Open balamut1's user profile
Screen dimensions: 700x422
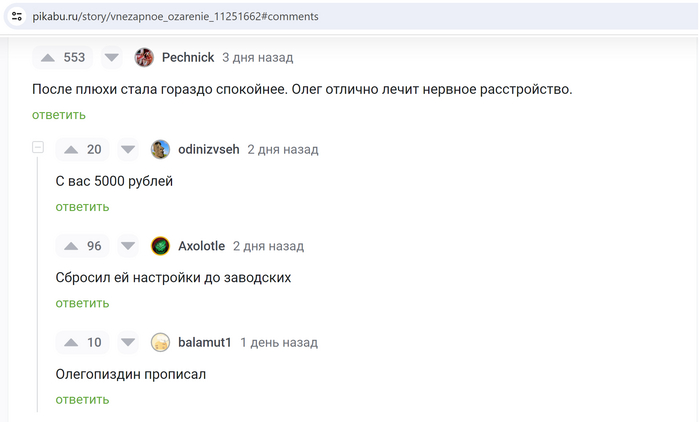click(x=205, y=342)
